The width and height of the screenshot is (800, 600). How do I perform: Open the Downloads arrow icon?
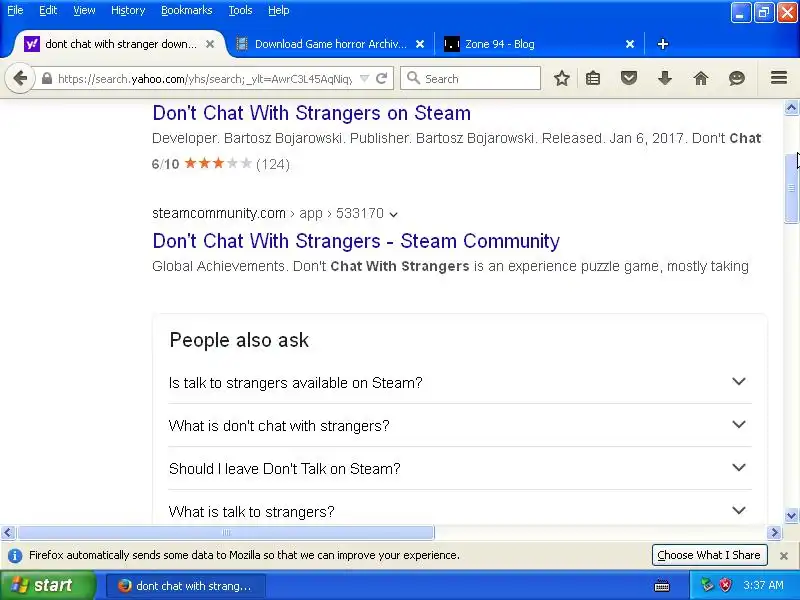pos(665,79)
